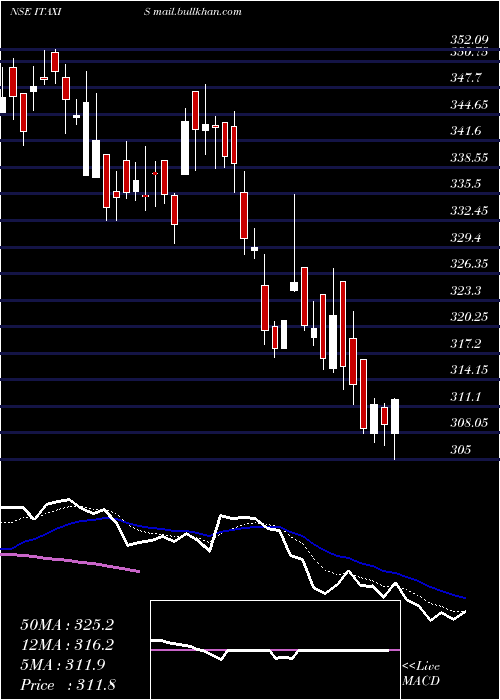
Task: Pick the 311.1 price axis label
Action: [466, 396]
